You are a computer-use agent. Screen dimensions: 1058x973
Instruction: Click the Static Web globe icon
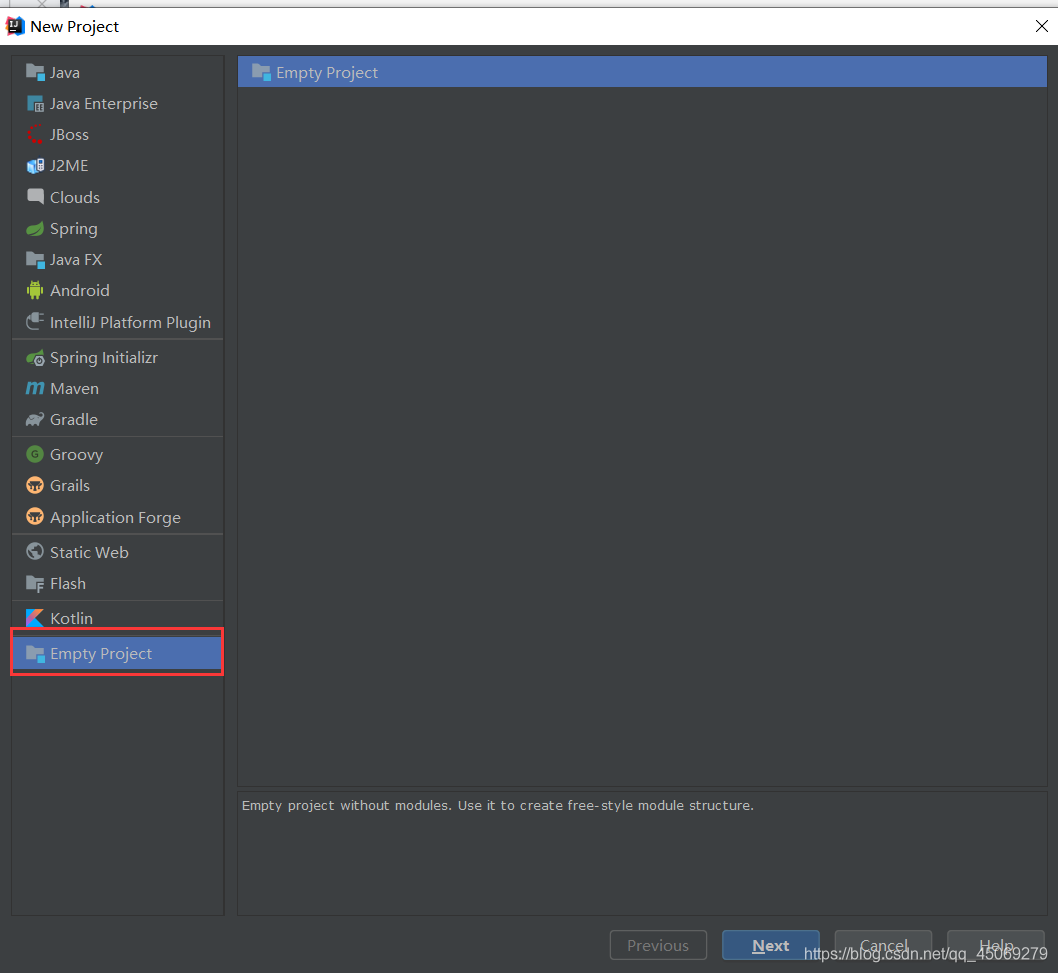tap(35, 552)
